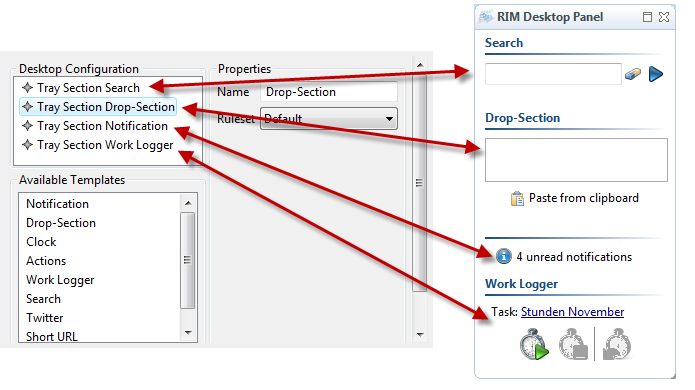Click the Name field containing Drop-Section
Image resolution: width=695 pixels, height=390 pixels.
point(328,92)
